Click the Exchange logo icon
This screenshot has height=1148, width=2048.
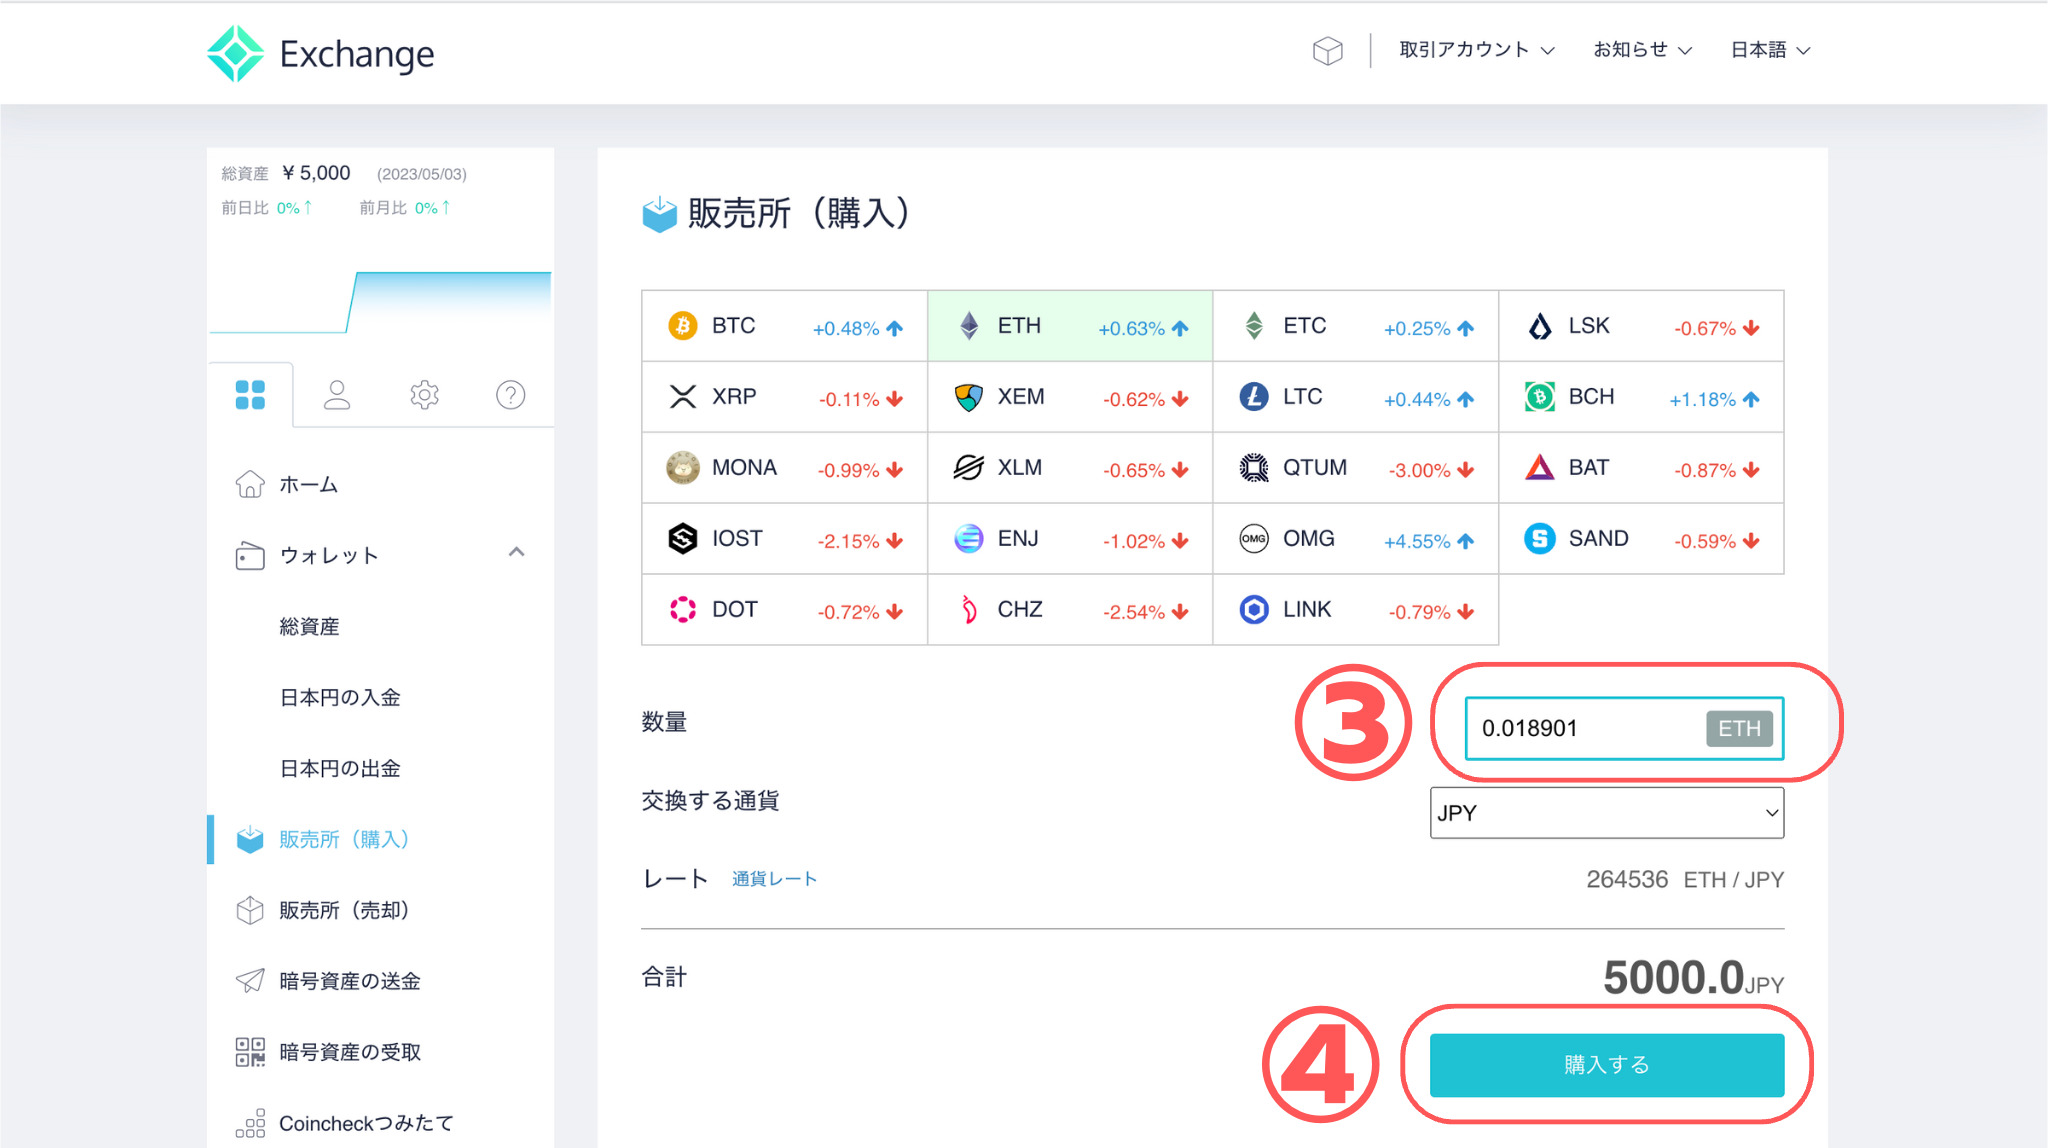(236, 53)
